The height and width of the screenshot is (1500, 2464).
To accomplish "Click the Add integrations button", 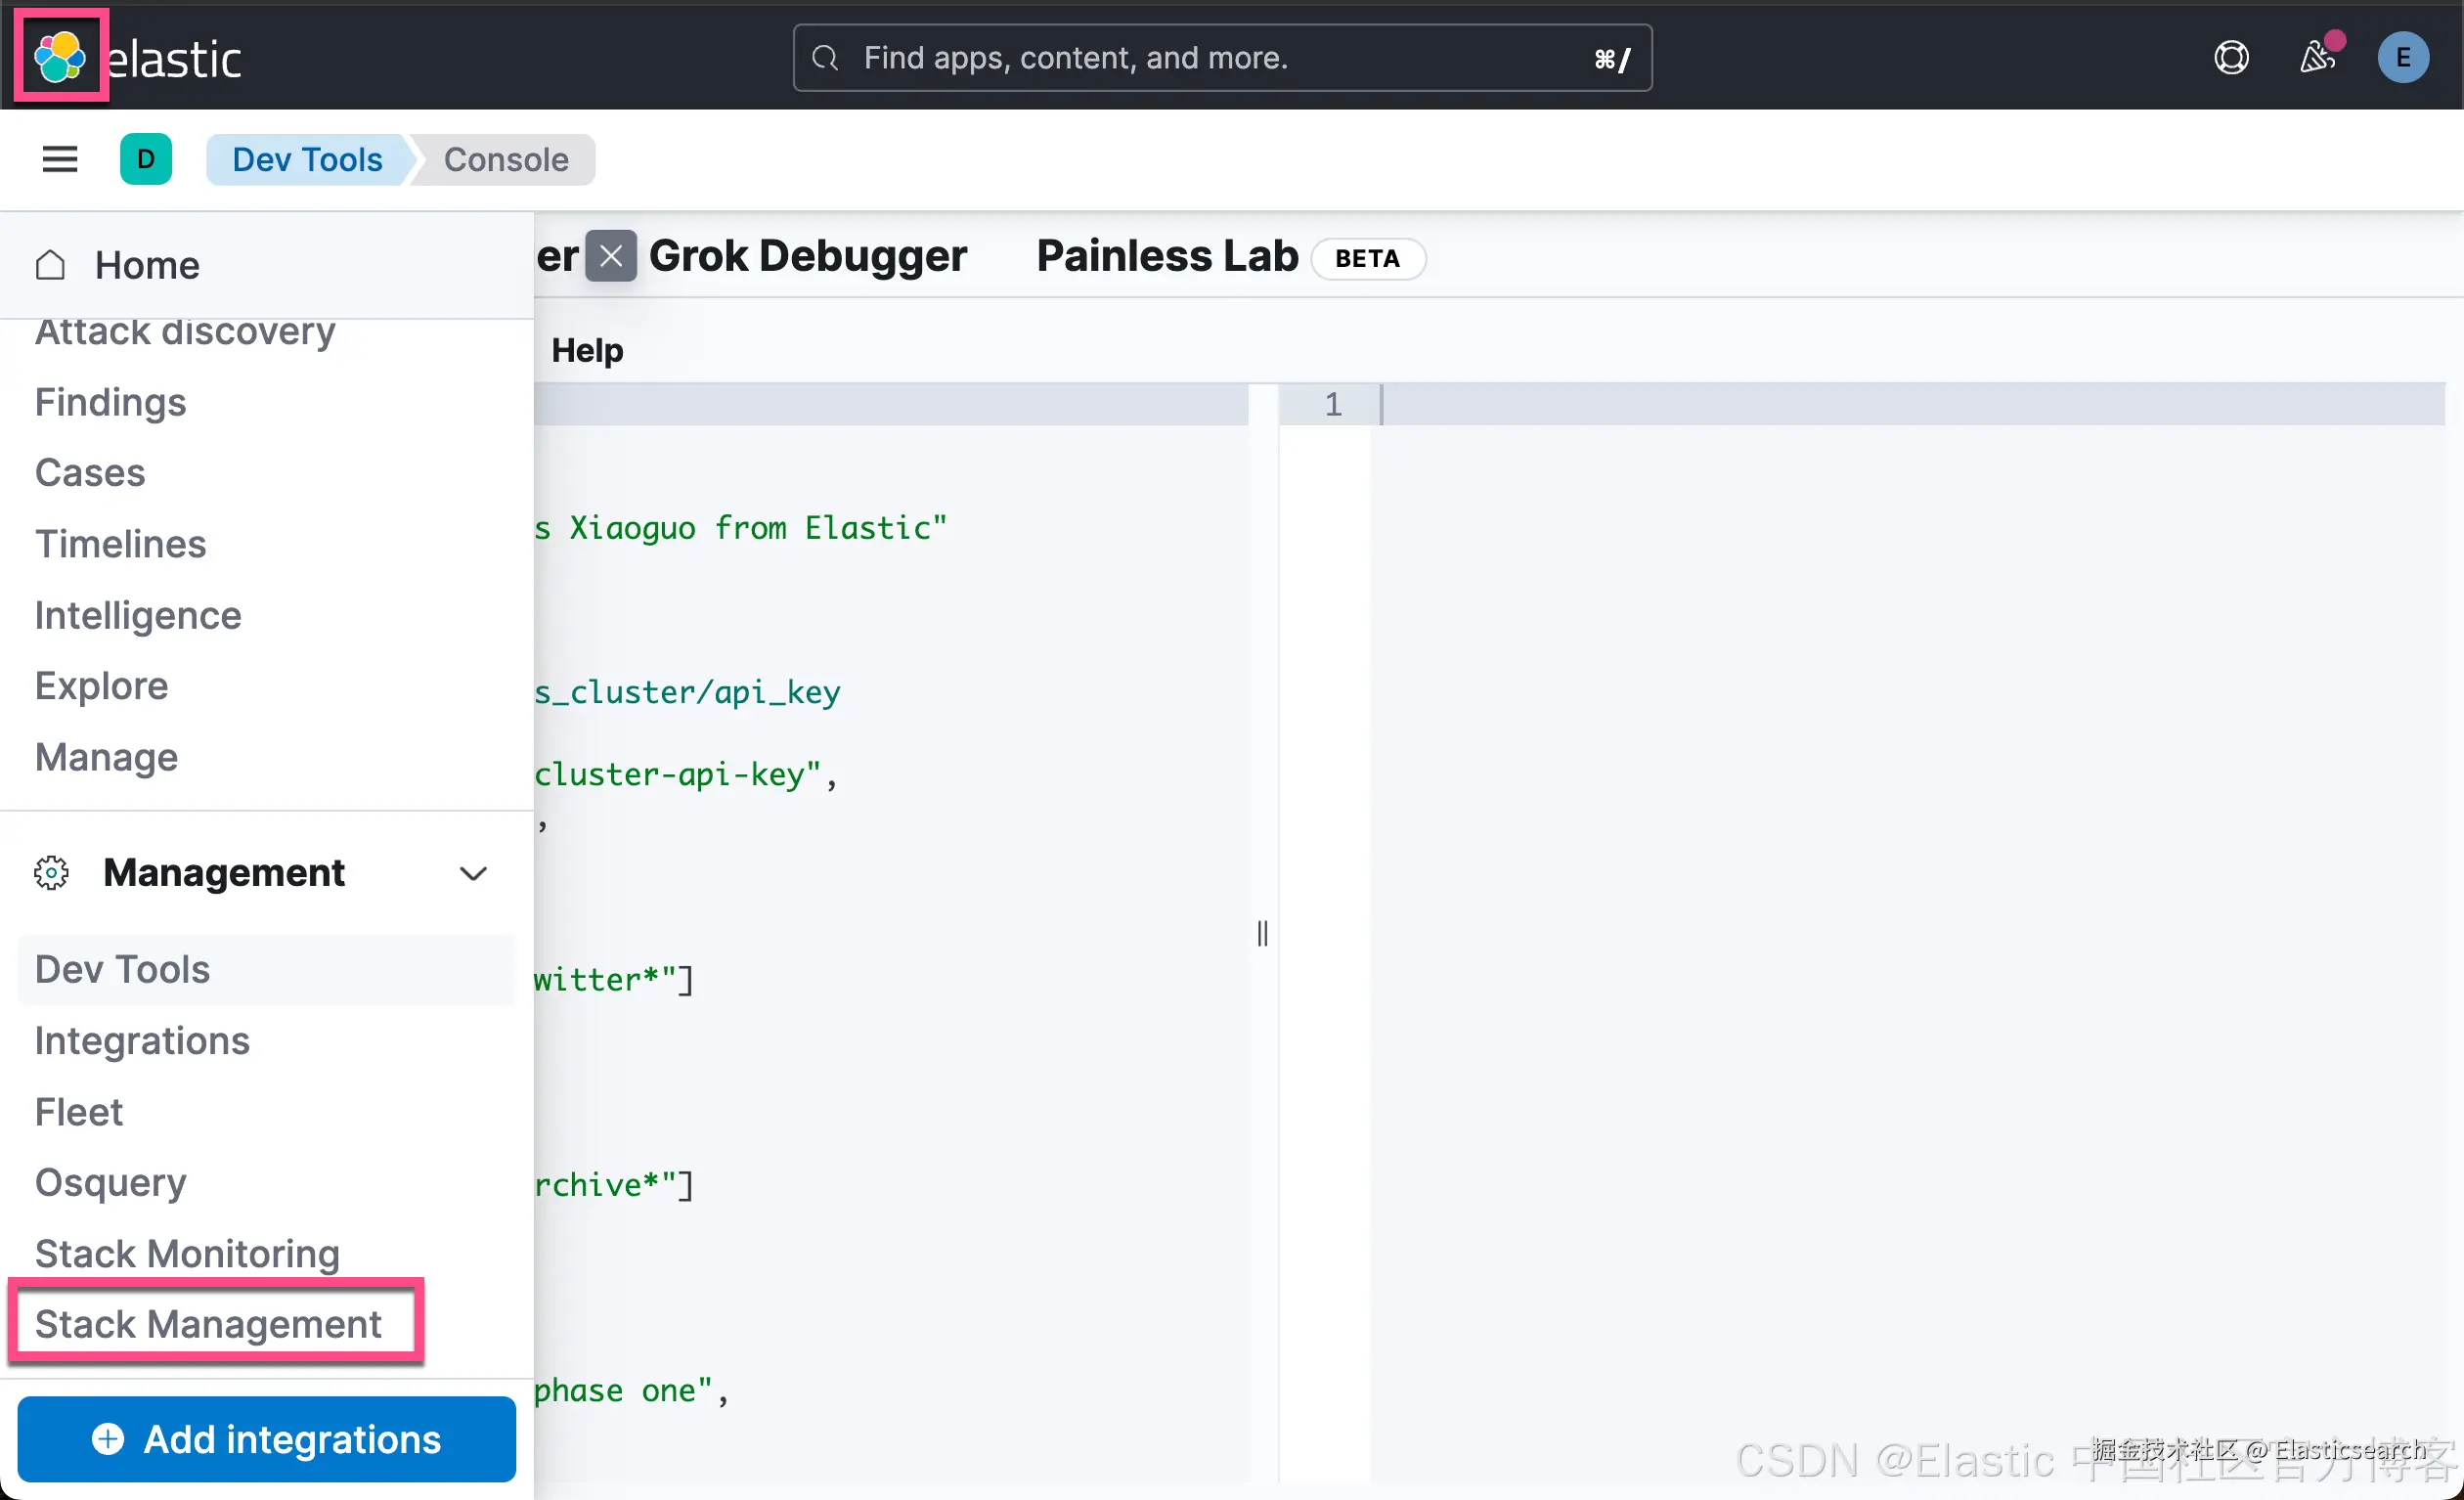I will (266, 1439).
